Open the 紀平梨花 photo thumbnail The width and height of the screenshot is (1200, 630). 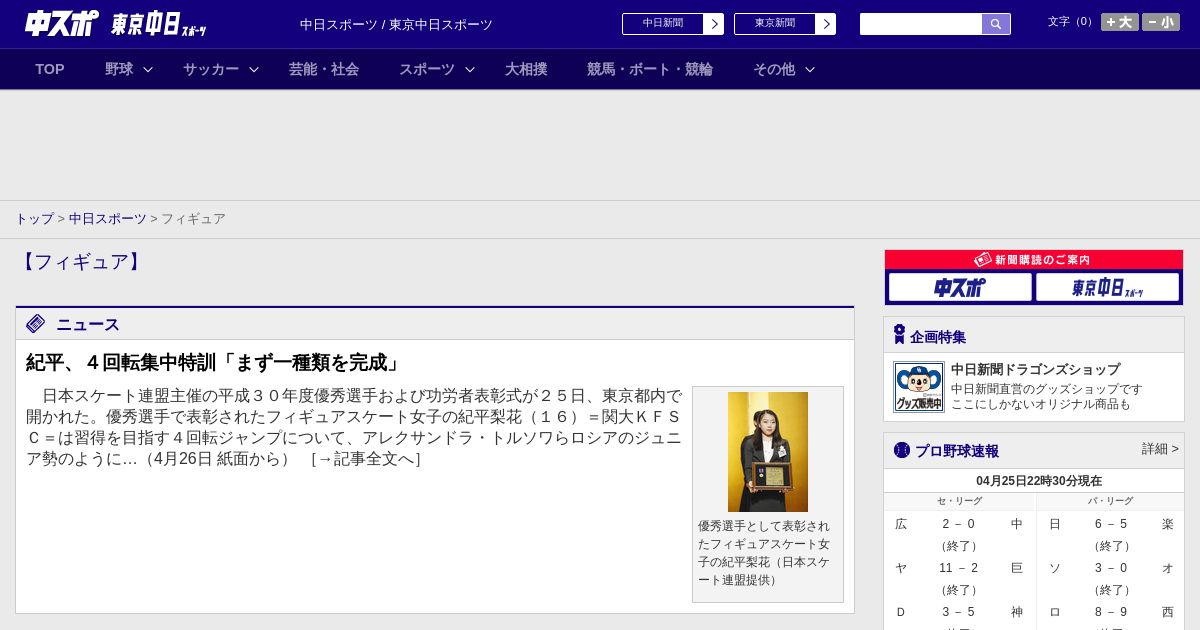768,452
